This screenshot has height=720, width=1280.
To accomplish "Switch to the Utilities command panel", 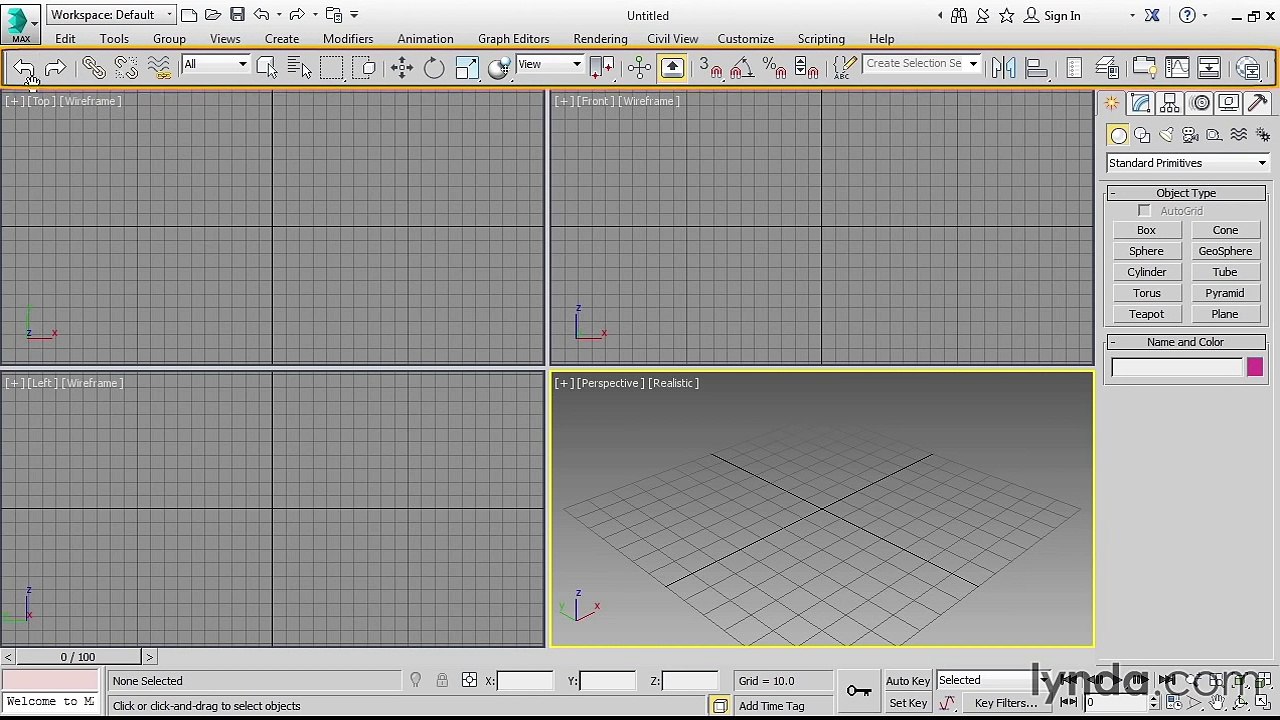I will click(x=1258, y=103).
